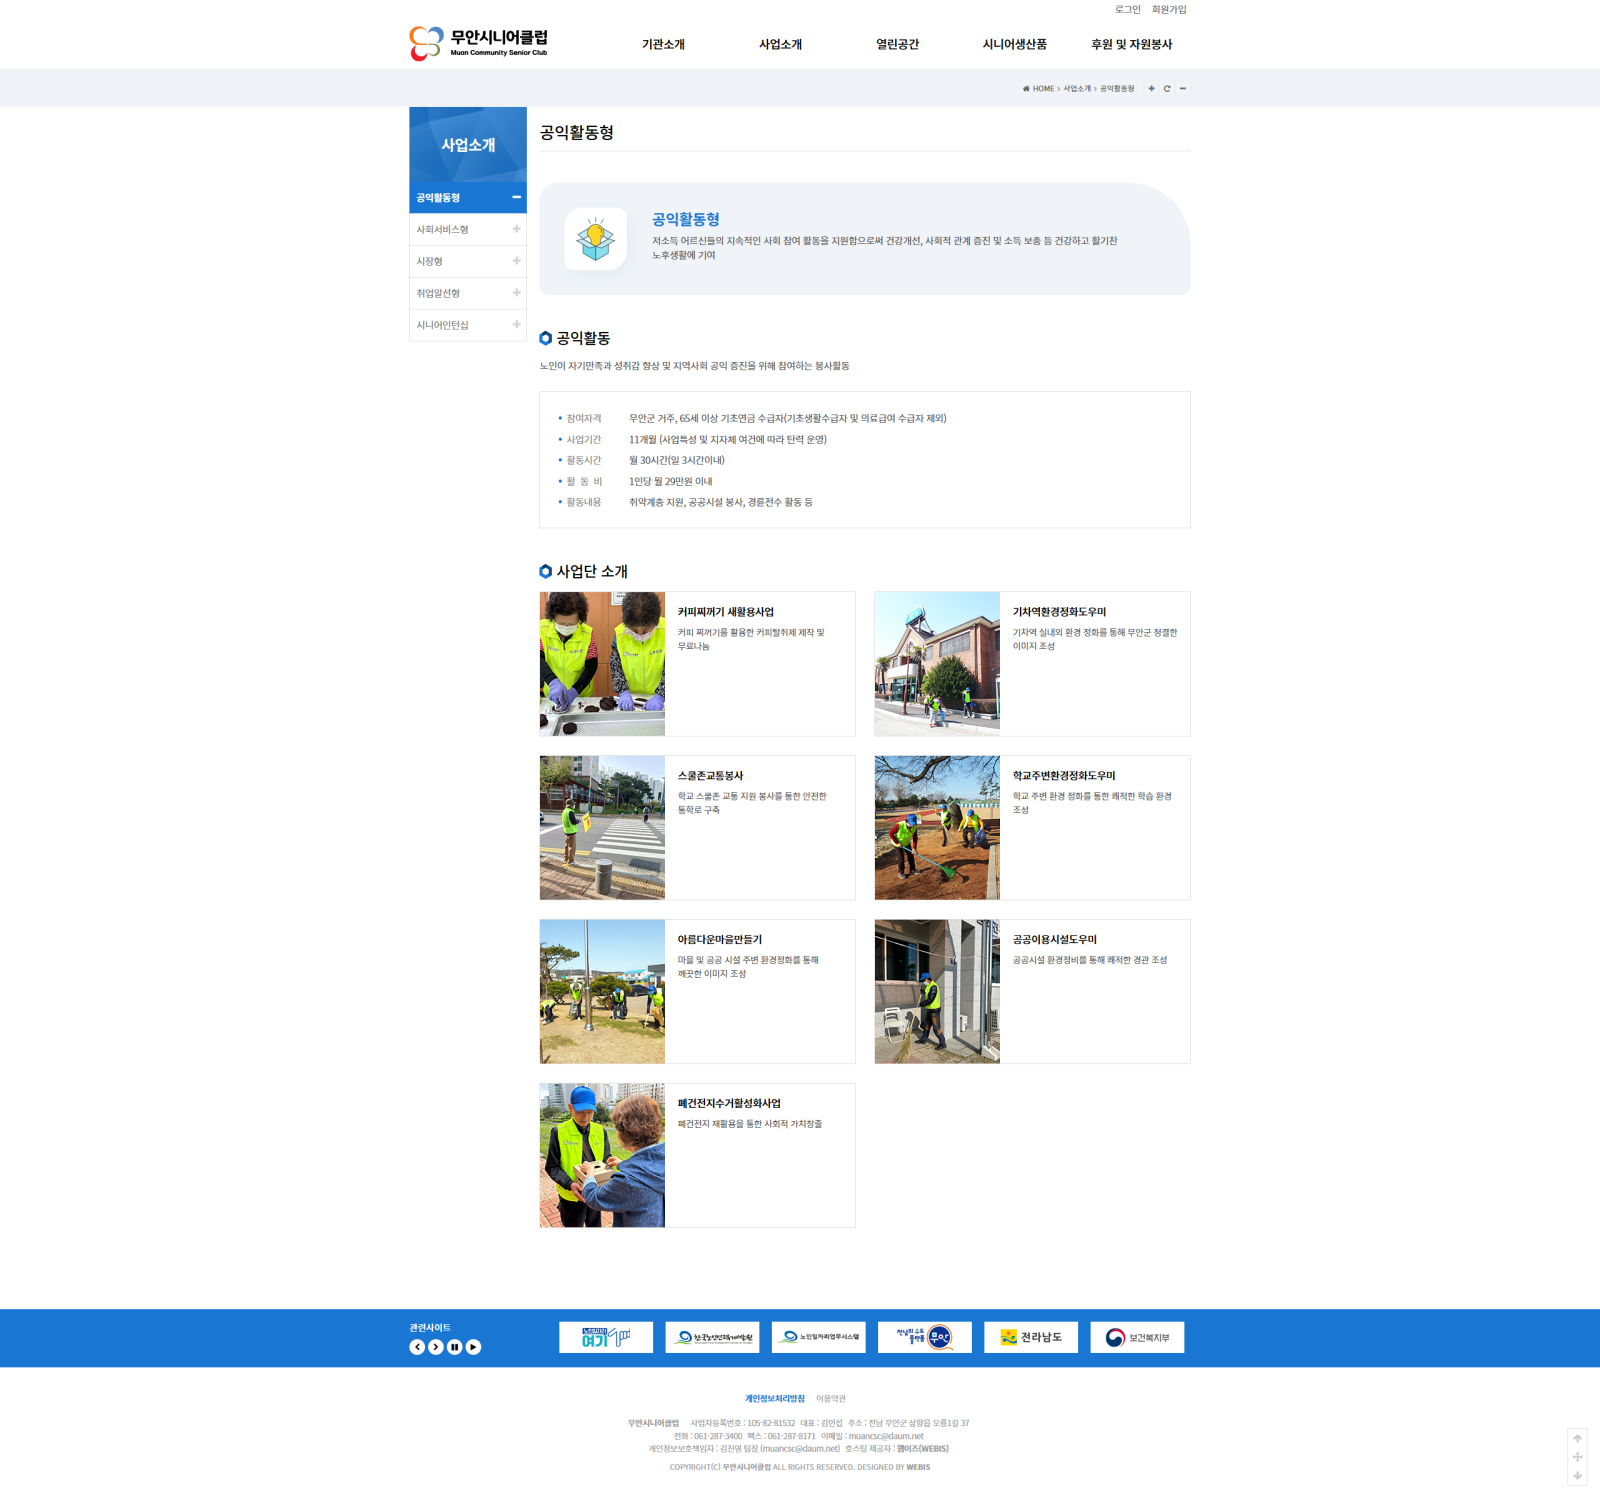Expand the 취업알선형 sidebar item
This screenshot has width=1600, height=1498.
coord(516,293)
